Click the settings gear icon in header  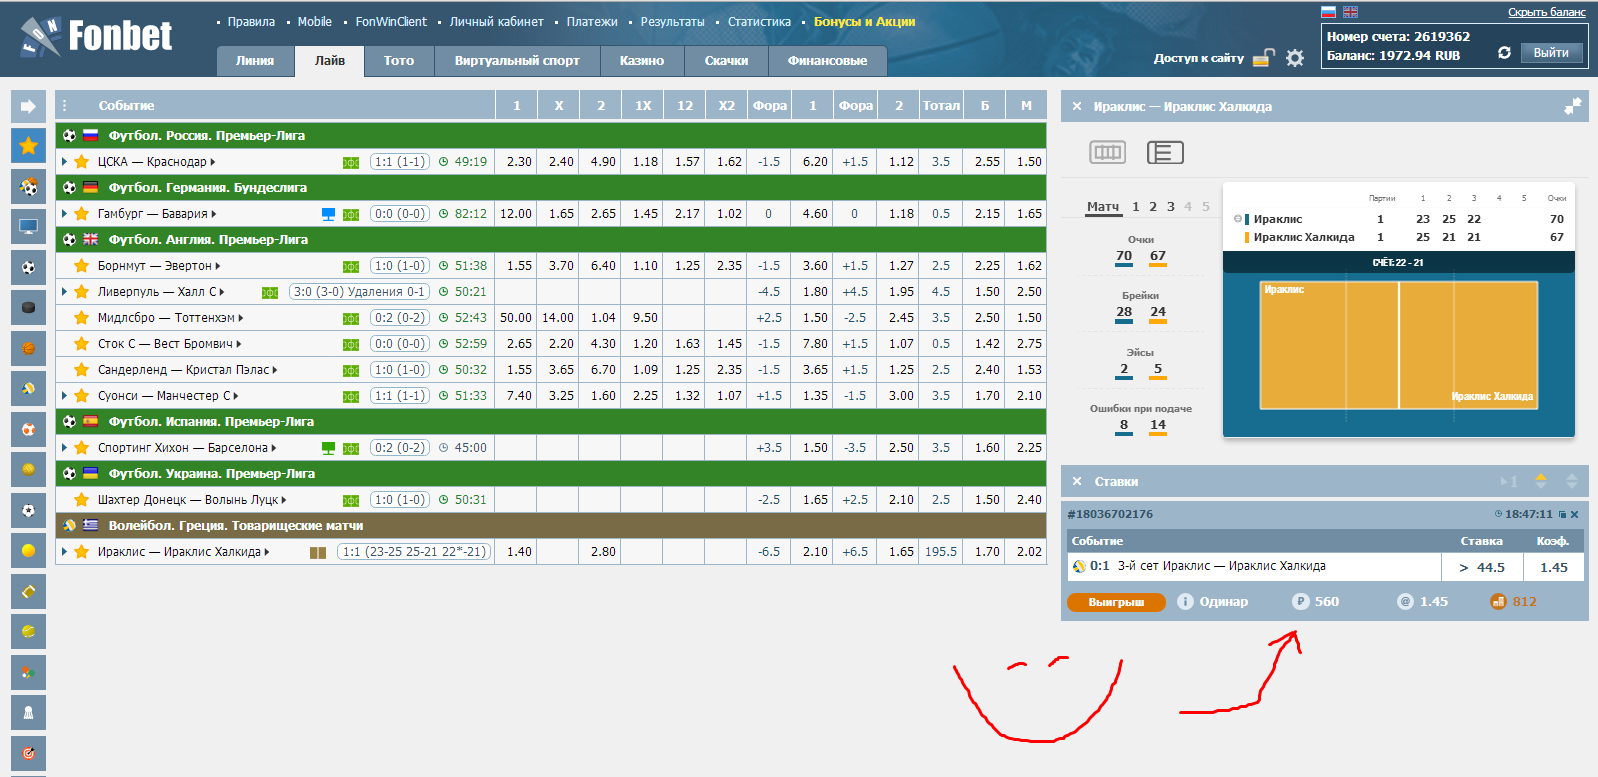pos(1295,58)
